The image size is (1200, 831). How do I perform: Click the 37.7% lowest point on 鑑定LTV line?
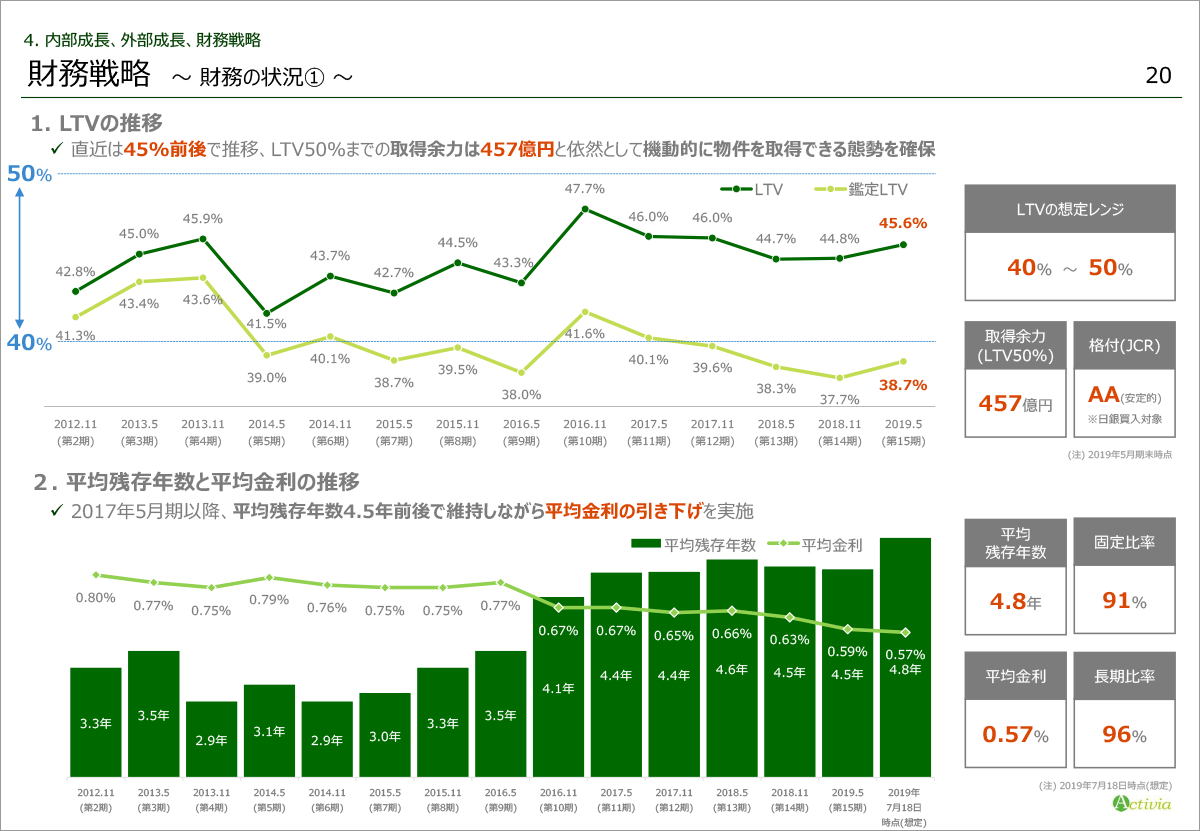pos(839,378)
